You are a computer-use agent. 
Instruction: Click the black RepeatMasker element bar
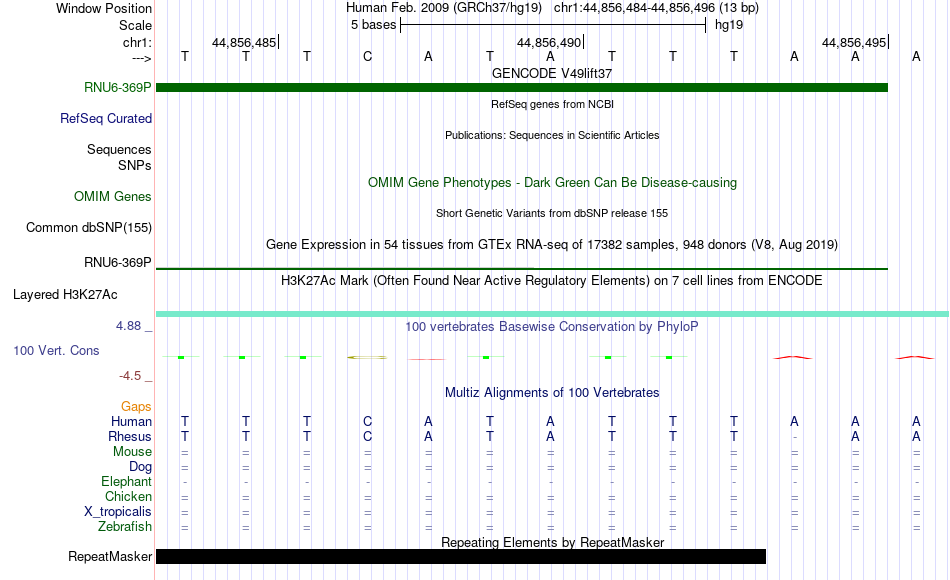click(461, 556)
